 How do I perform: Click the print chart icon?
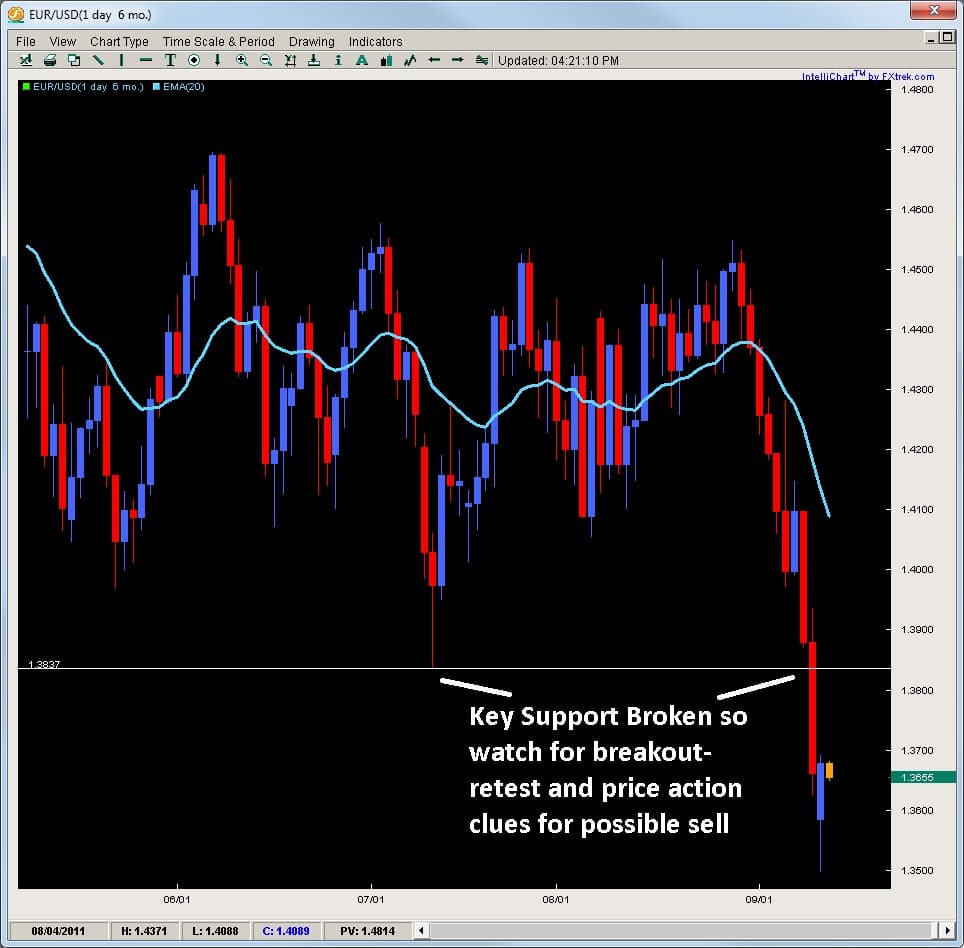[50, 60]
